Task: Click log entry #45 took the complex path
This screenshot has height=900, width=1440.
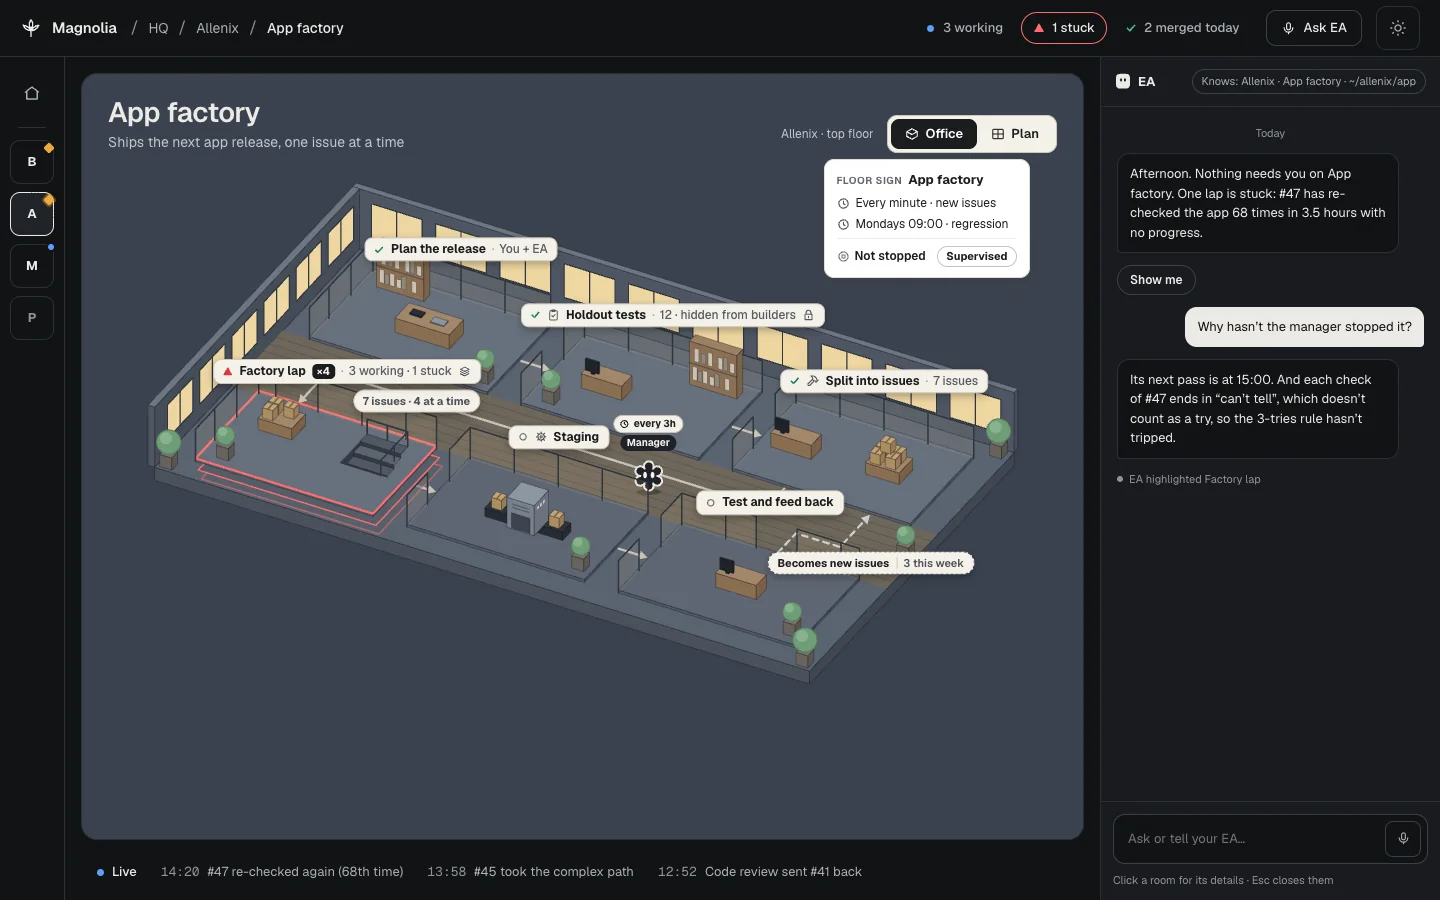Action: (530, 872)
